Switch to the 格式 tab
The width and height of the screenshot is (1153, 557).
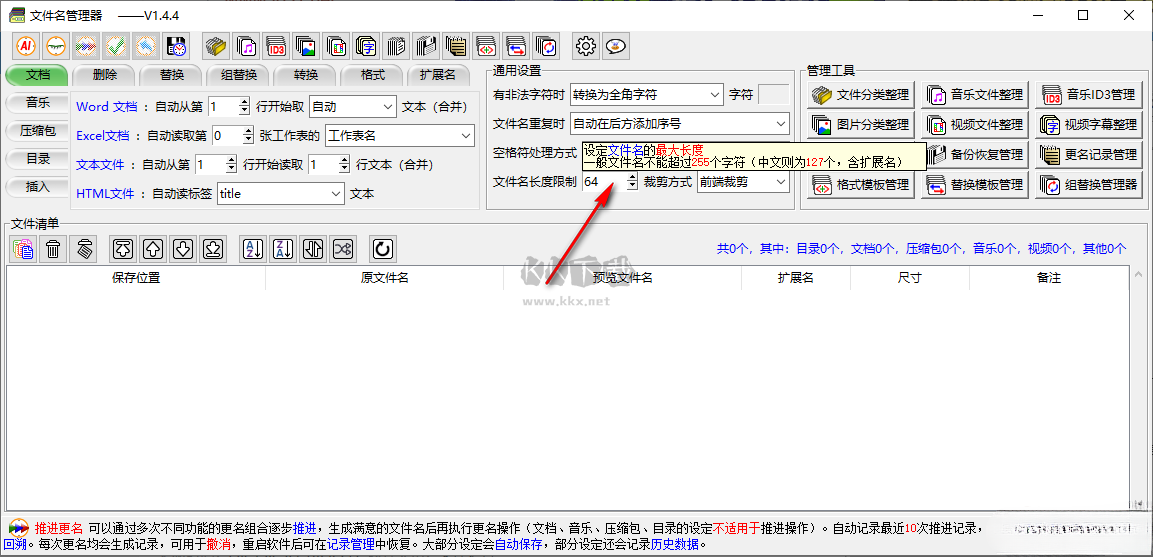372,75
